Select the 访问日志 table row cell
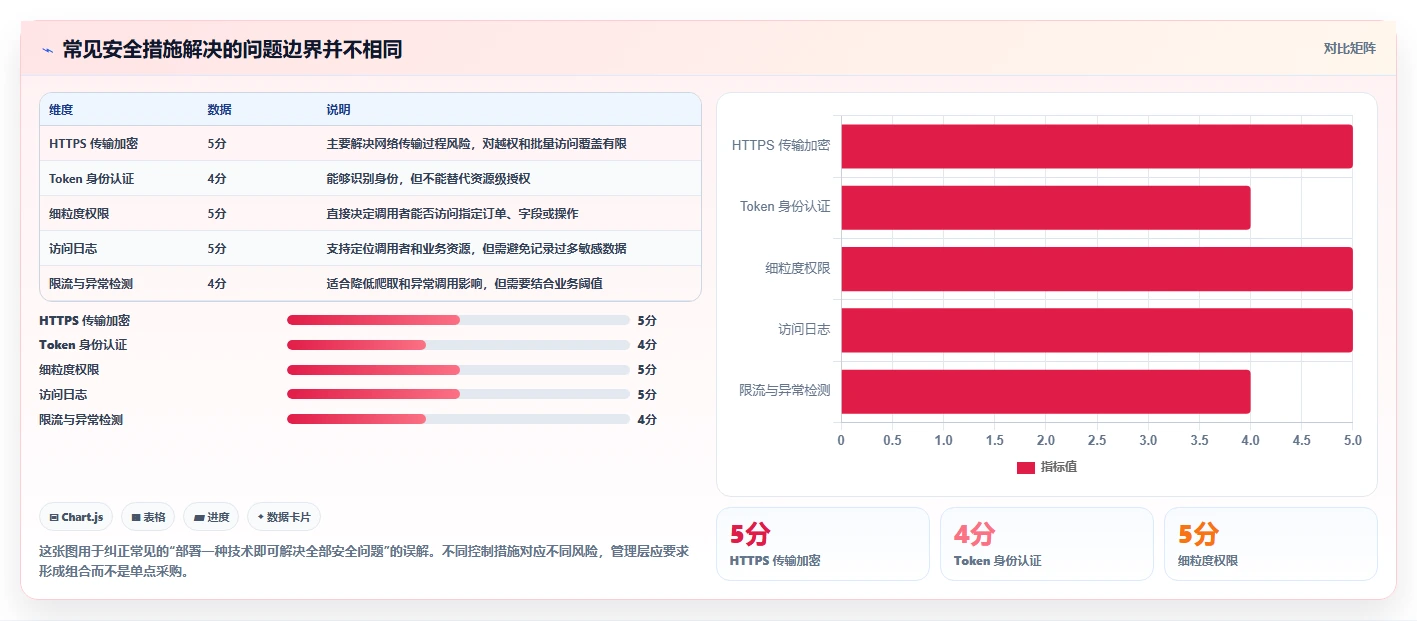Image resolution: width=1417 pixels, height=621 pixels. pos(73,249)
